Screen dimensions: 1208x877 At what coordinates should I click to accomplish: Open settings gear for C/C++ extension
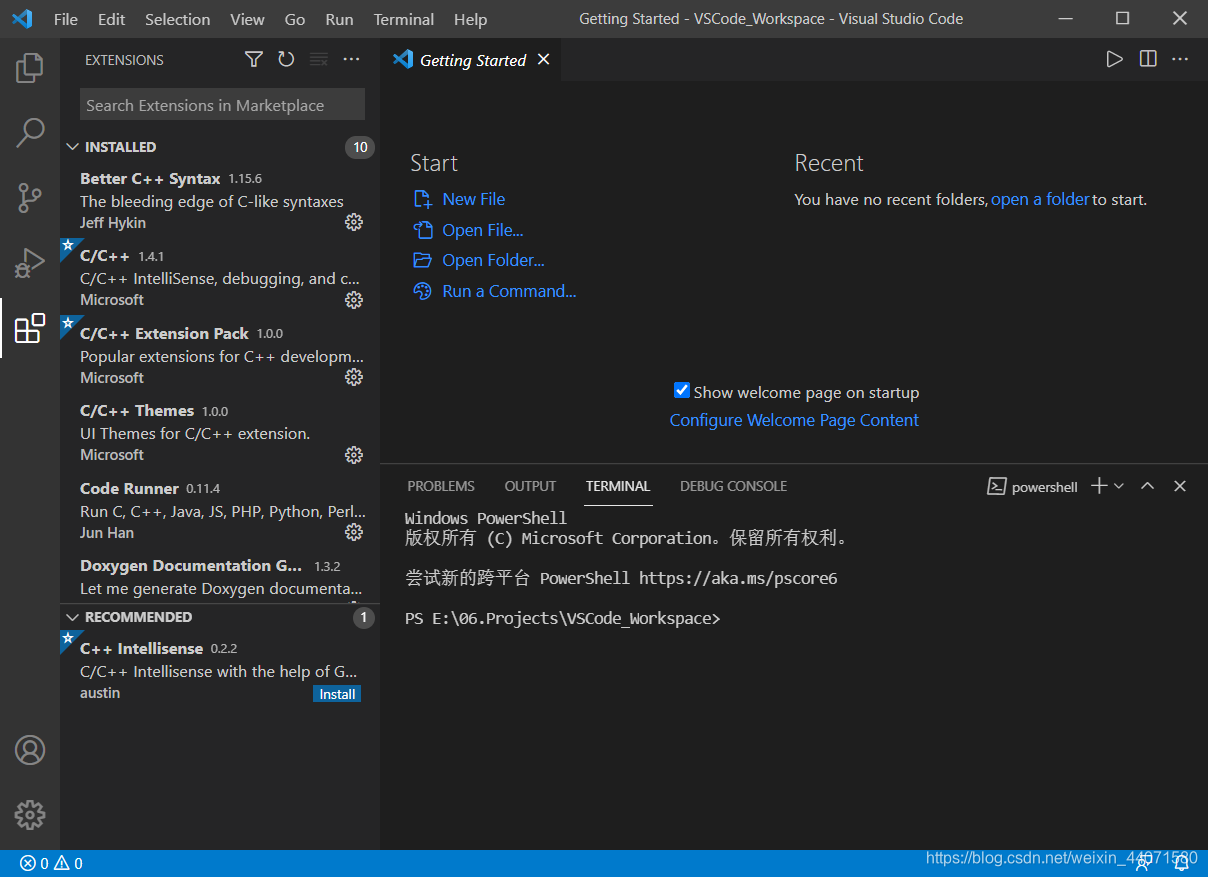354,299
